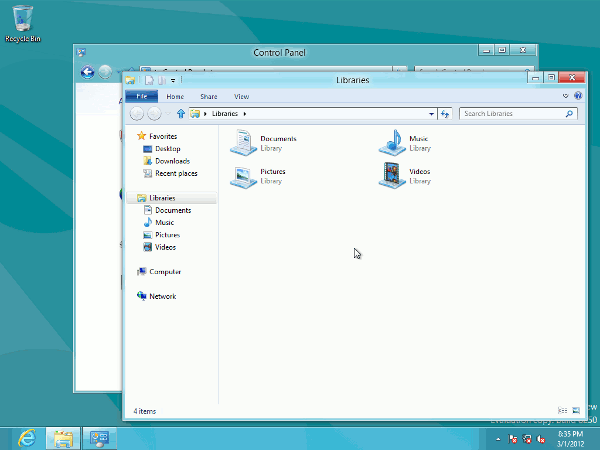This screenshot has width=600, height=450.
Task: Maximize the Libraries window
Action: (x=551, y=78)
